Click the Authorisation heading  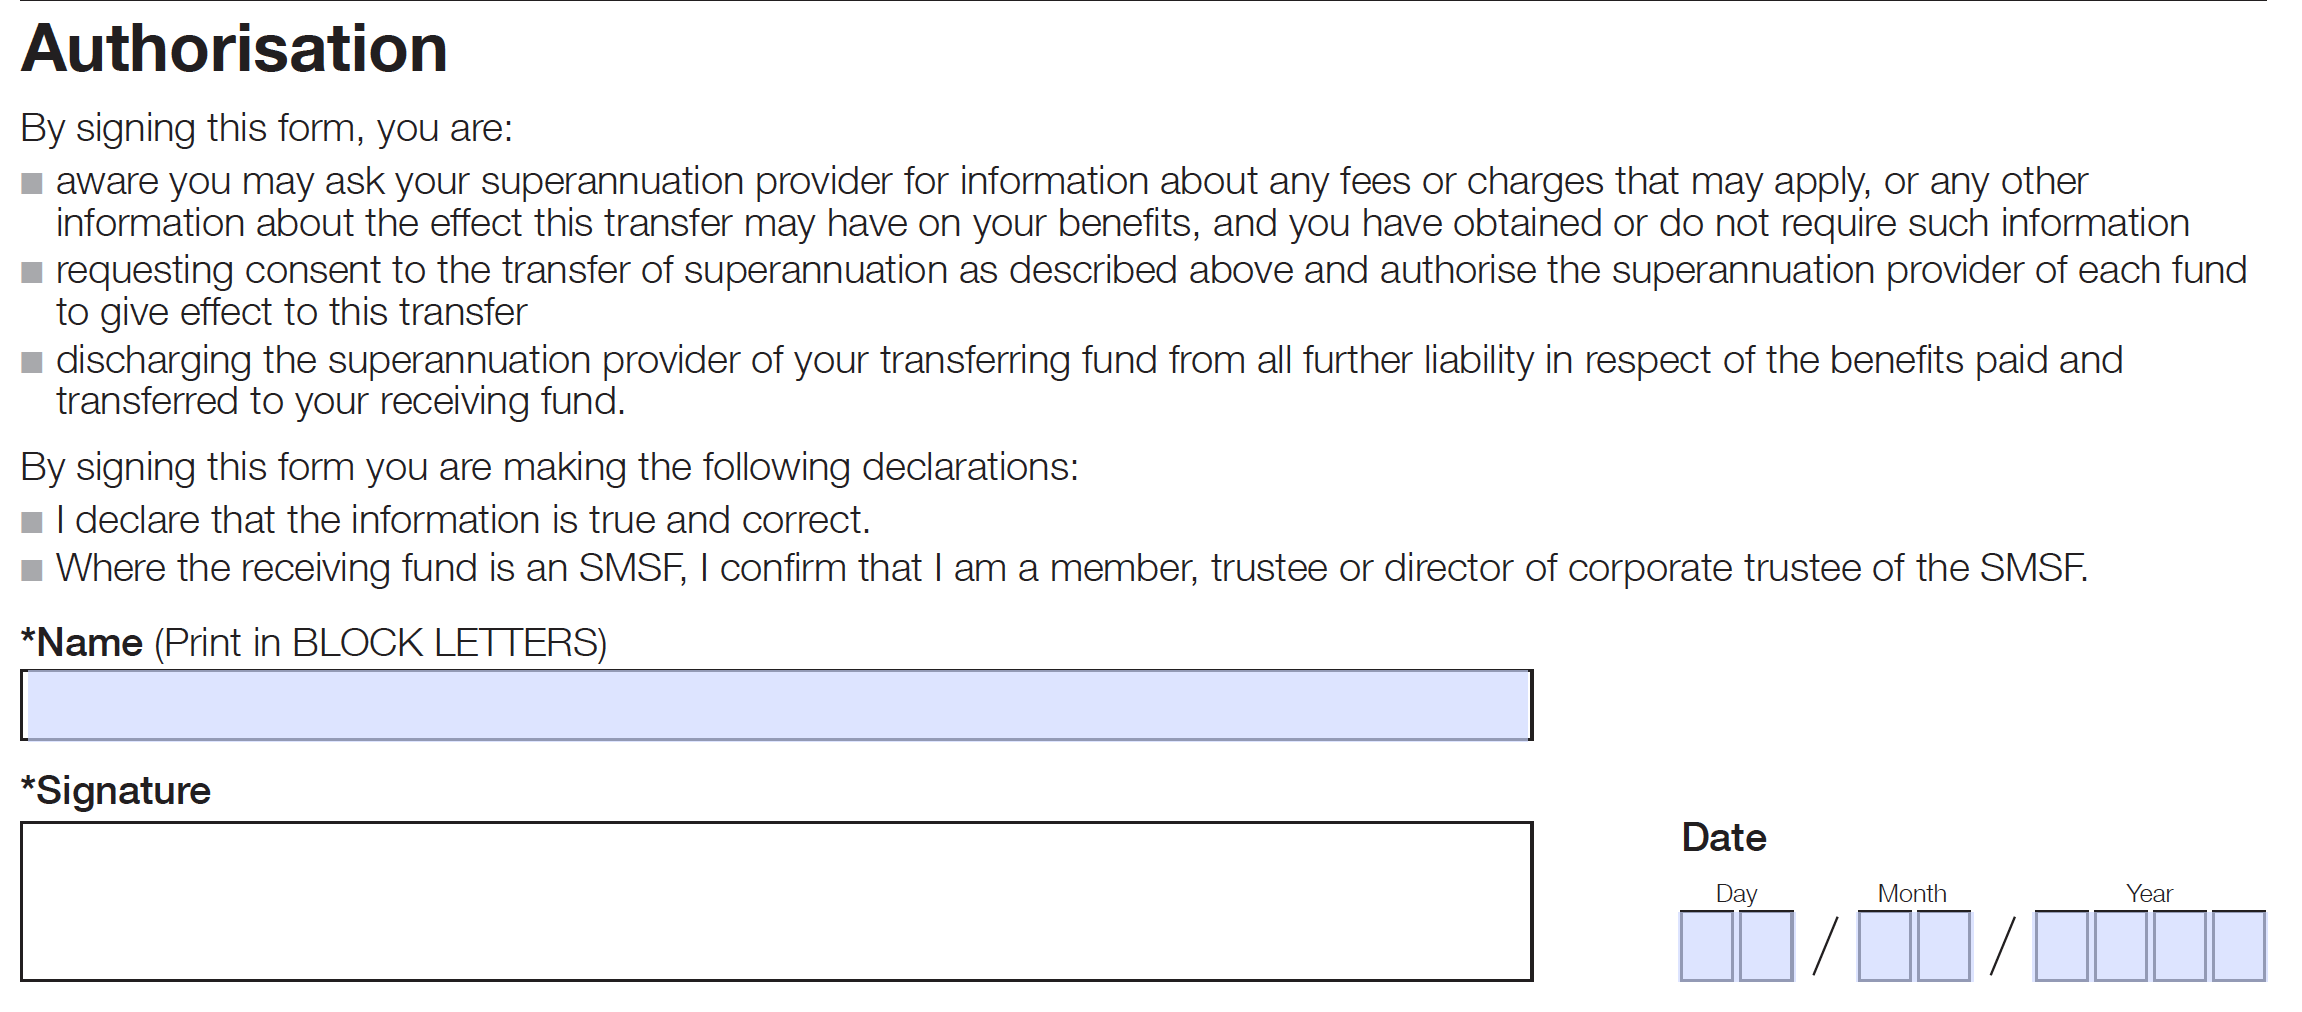pyautogui.click(x=234, y=48)
